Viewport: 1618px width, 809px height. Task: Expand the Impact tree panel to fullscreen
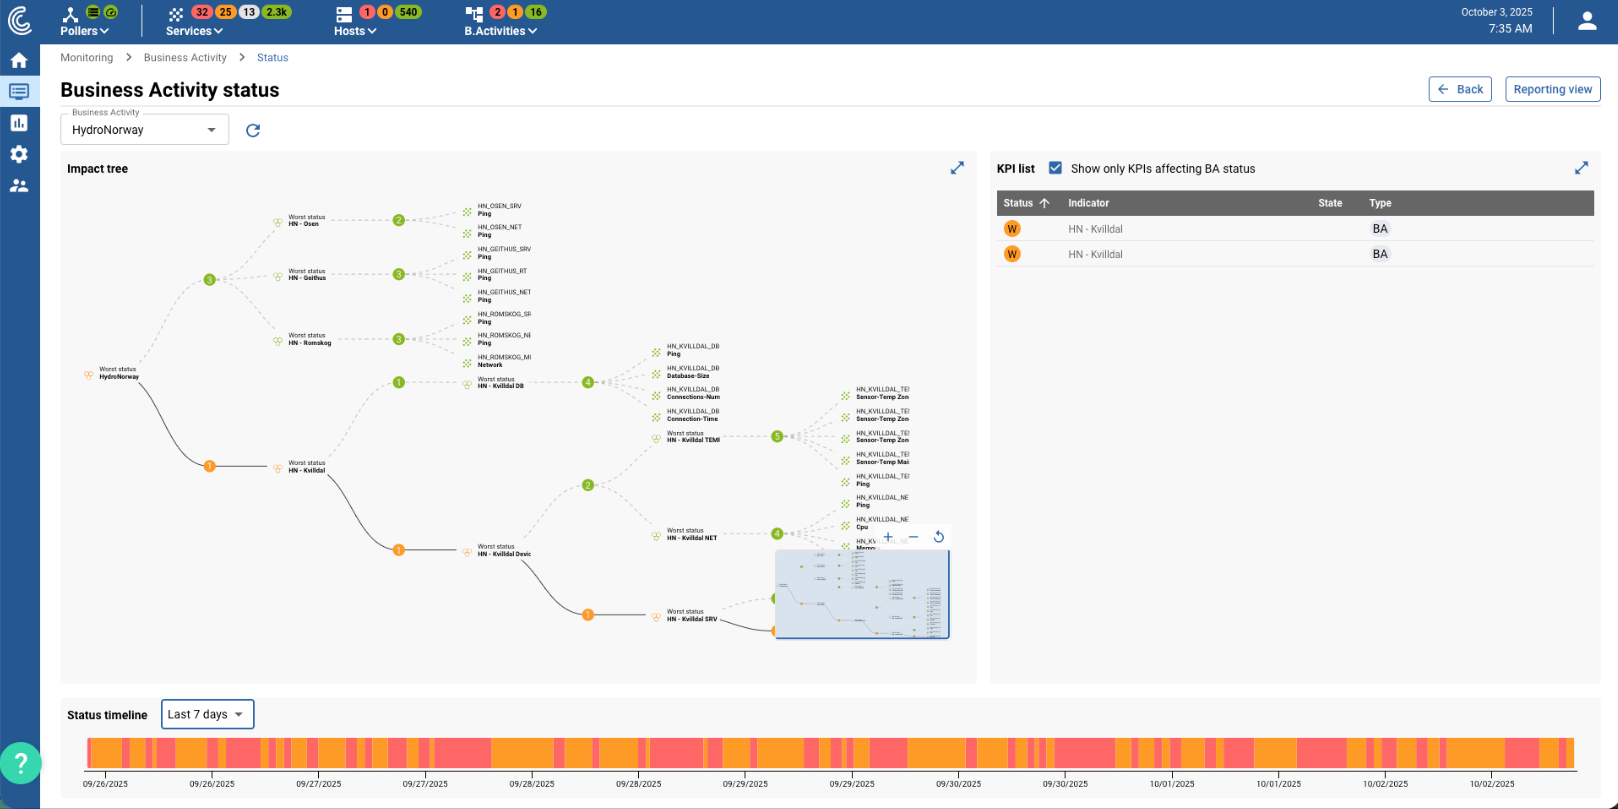[x=957, y=168]
